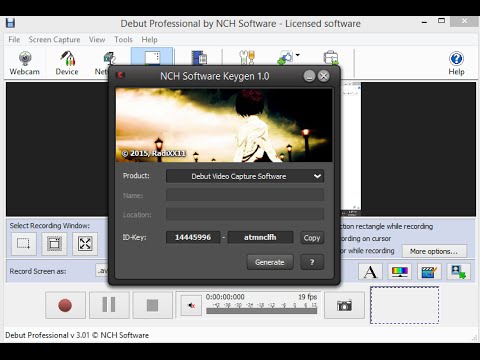
Task: Click the 19 fps text
Action: (x=307, y=297)
